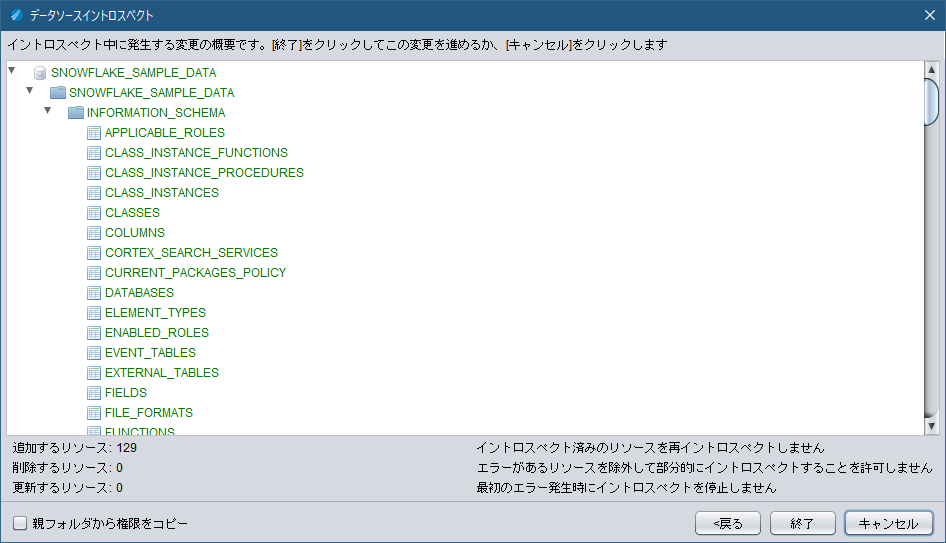
Task: Click the table icon for EXTERNAL_TABLES
Action: (x=94, y=372)
